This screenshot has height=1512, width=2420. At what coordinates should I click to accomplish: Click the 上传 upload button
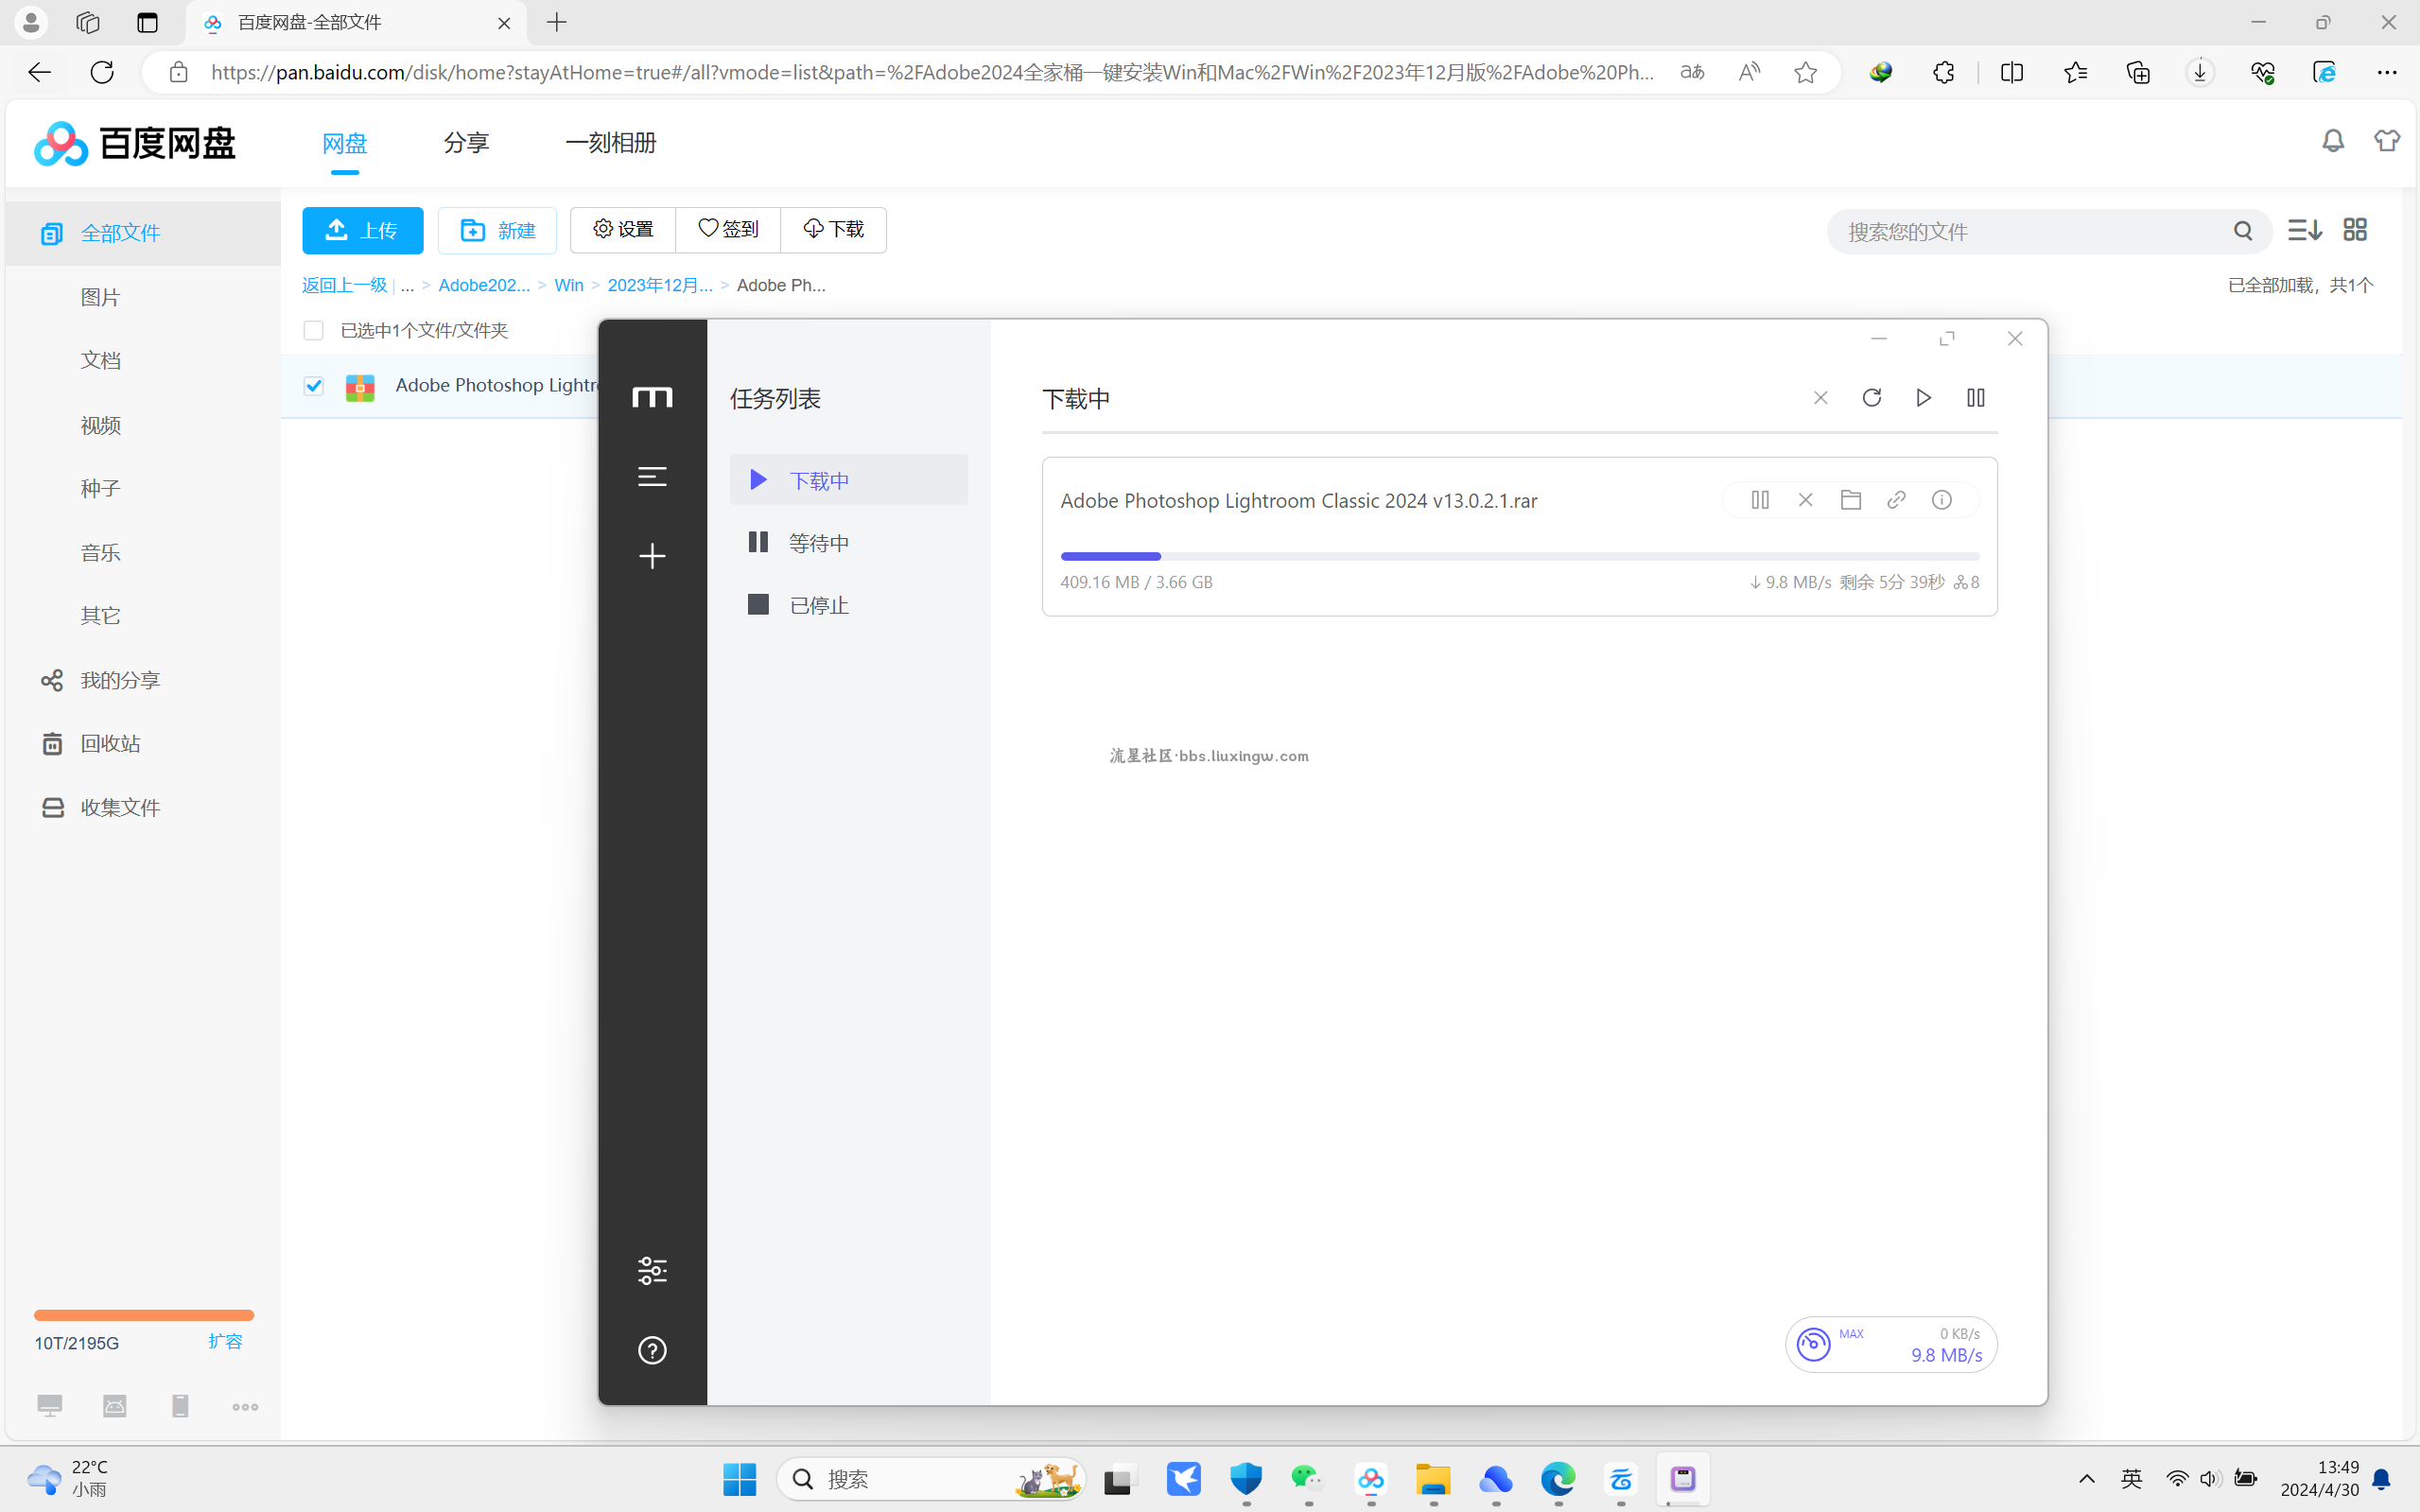(x=362, y=230)
